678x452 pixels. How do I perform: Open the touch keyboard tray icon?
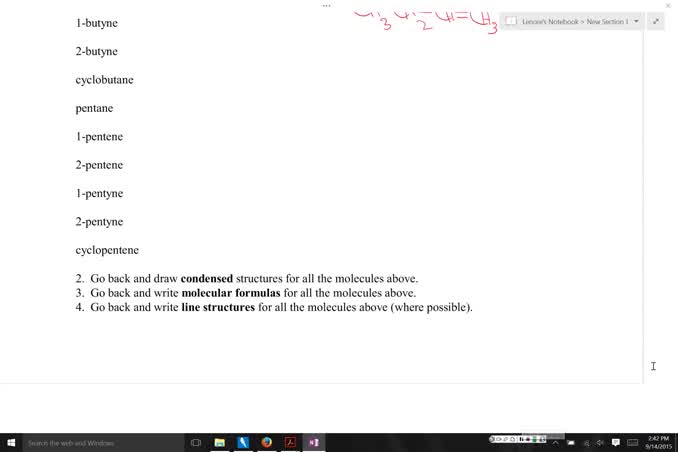pyautogui.click(x=633, y=442)
